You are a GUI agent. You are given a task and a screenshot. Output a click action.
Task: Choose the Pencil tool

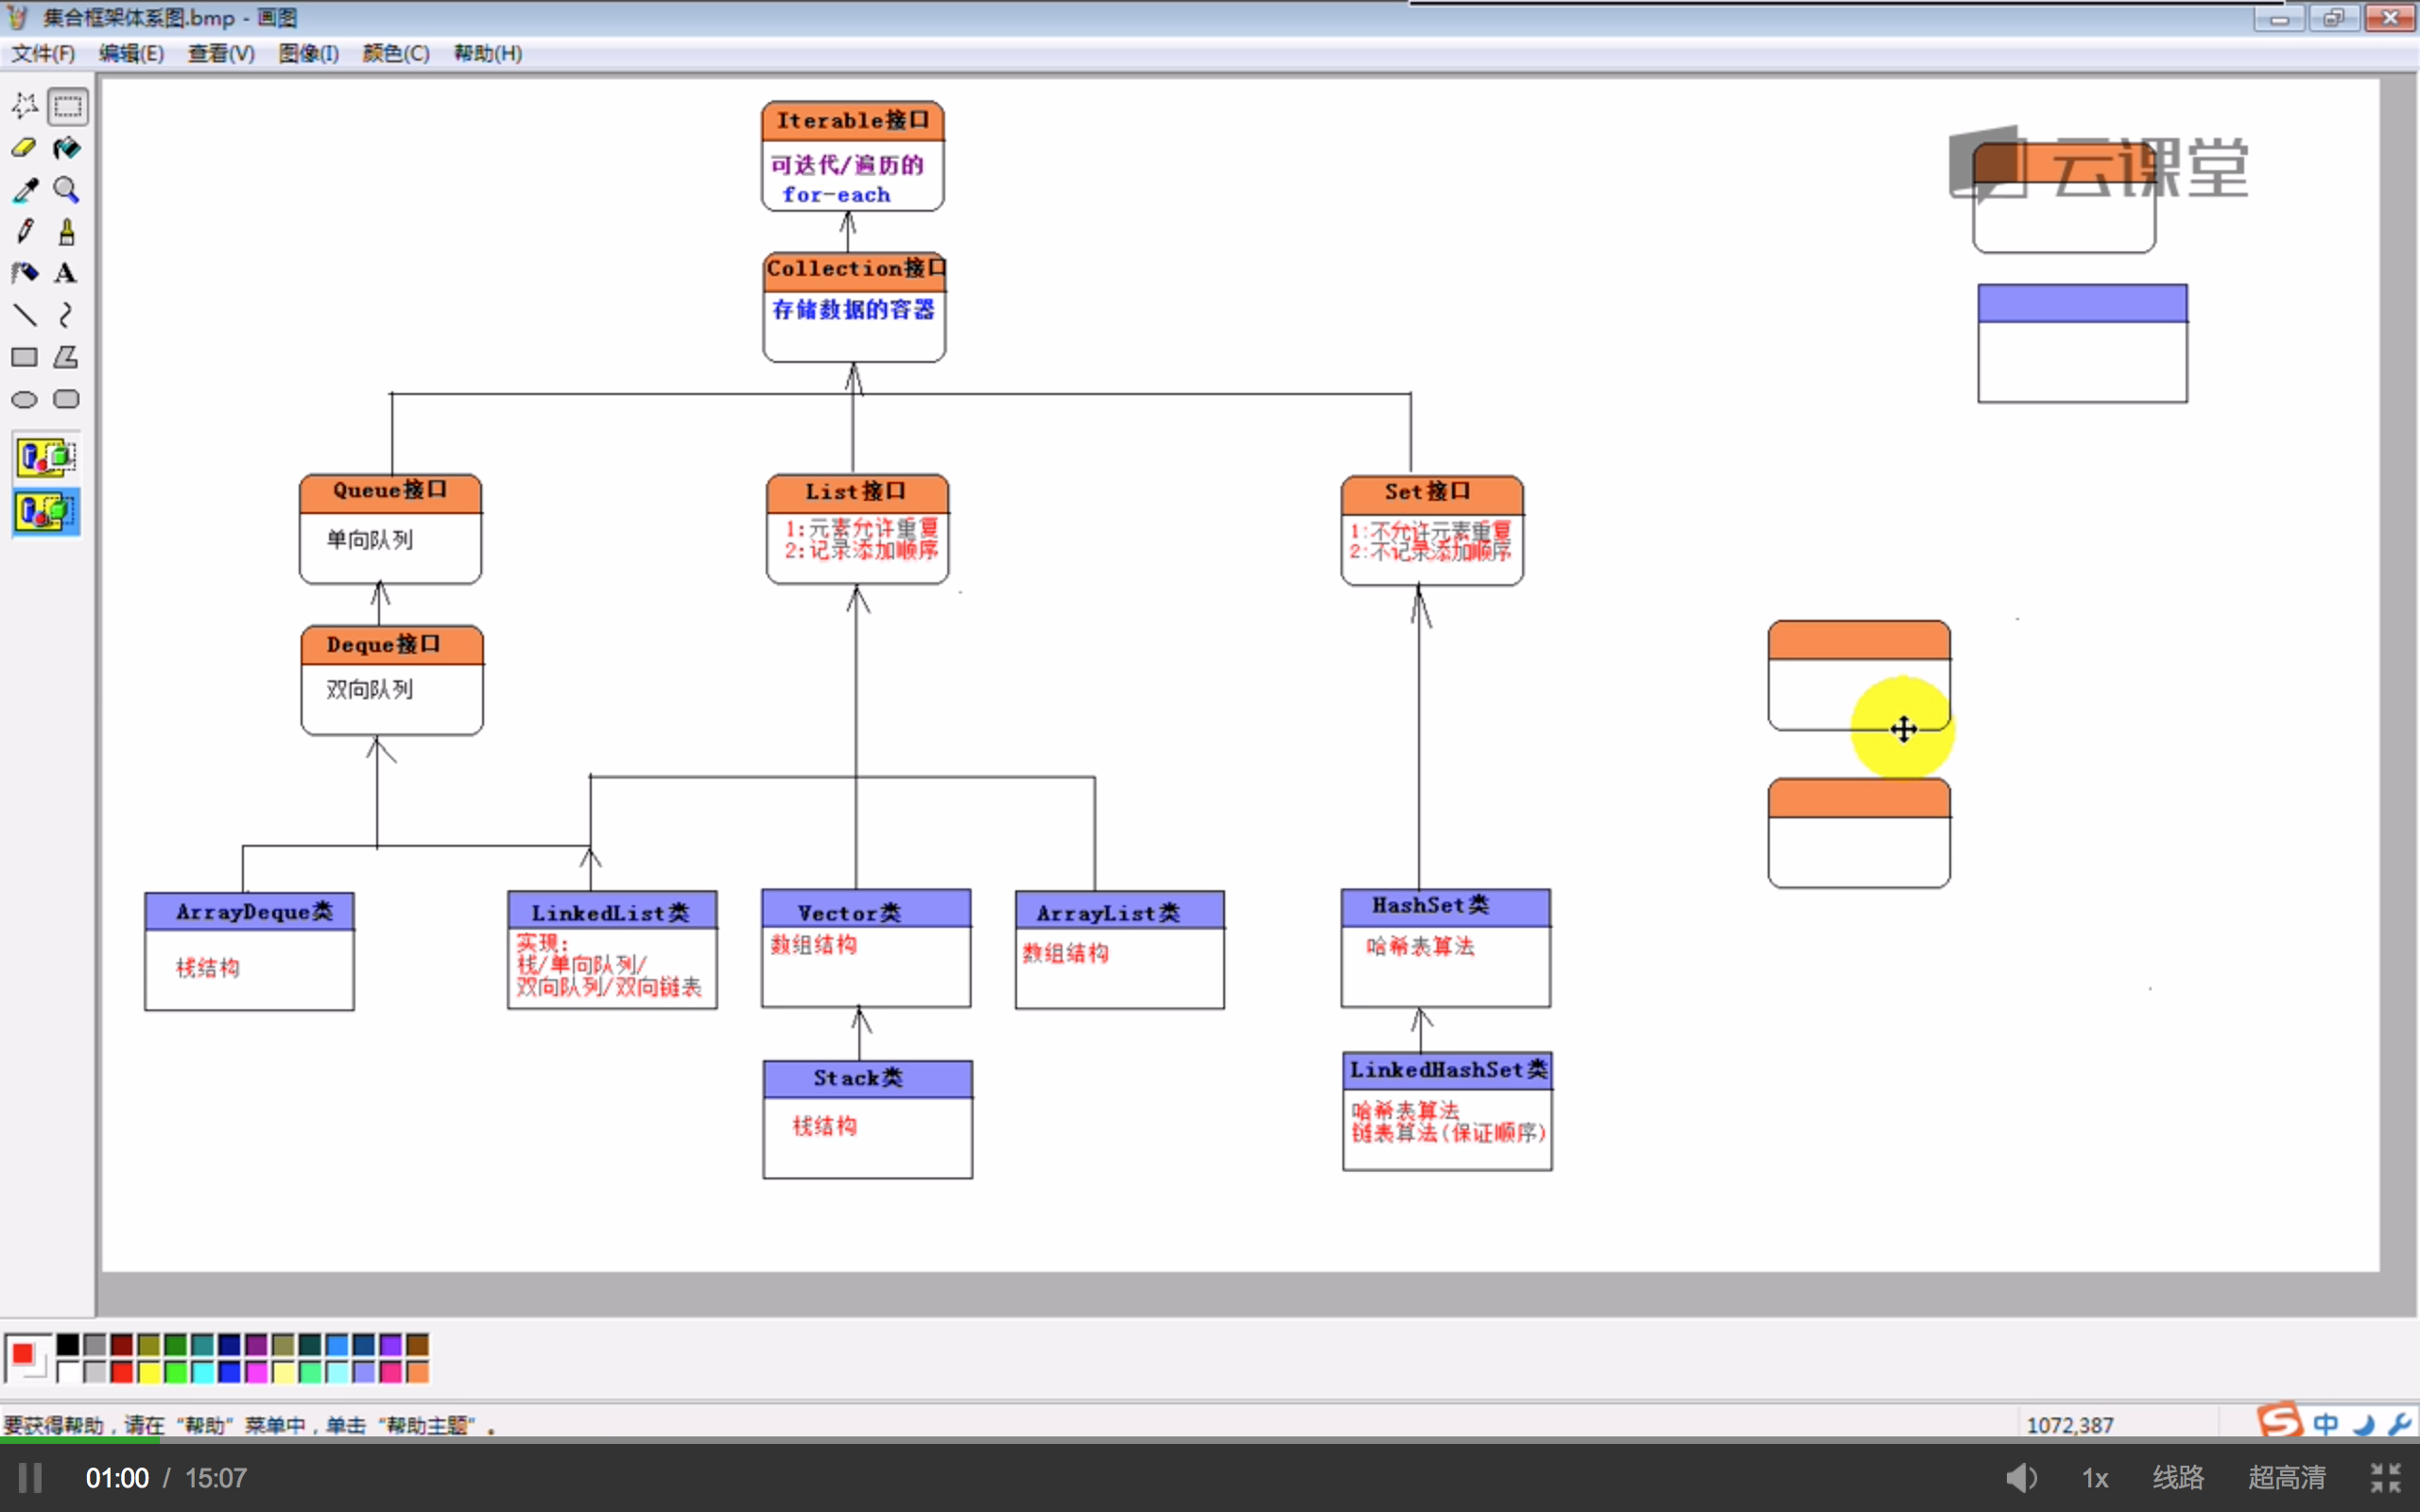coord(24,232)
